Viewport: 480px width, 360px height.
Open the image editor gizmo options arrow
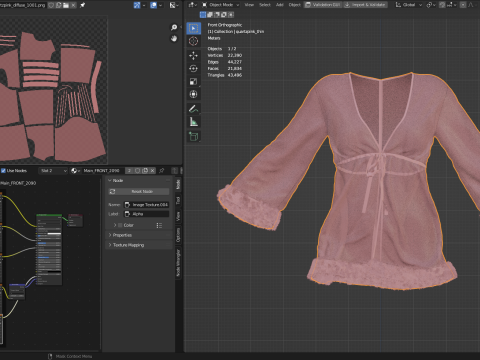click(x=144, y=5)
